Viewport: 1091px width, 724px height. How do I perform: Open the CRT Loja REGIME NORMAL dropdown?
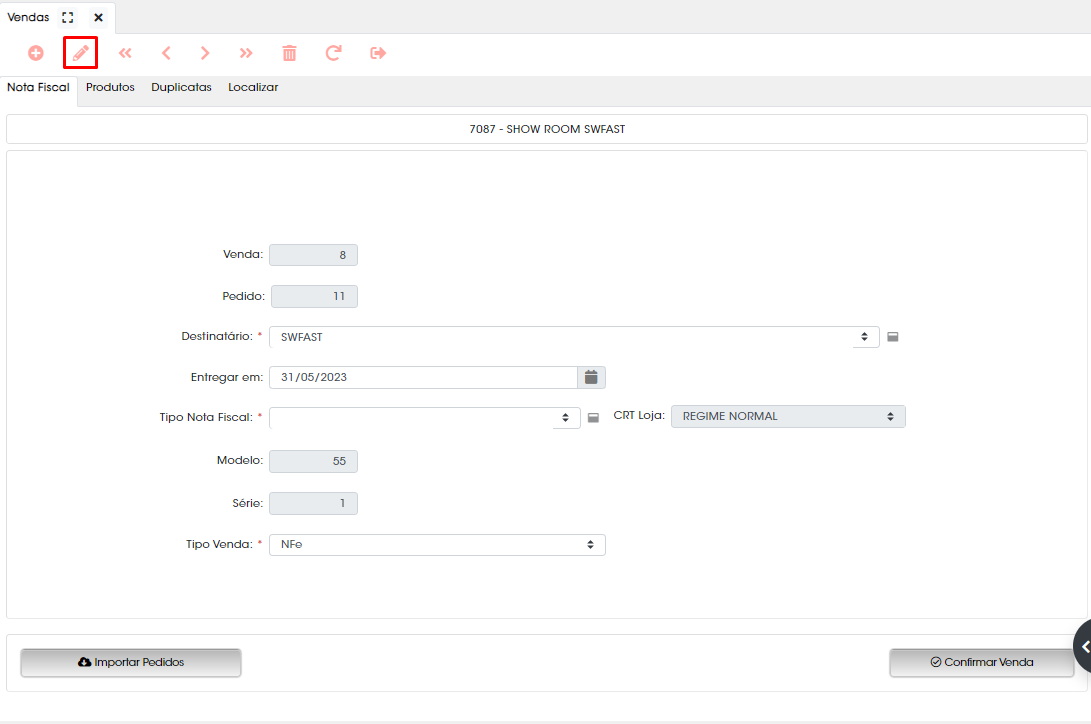[x=788, y=416]
